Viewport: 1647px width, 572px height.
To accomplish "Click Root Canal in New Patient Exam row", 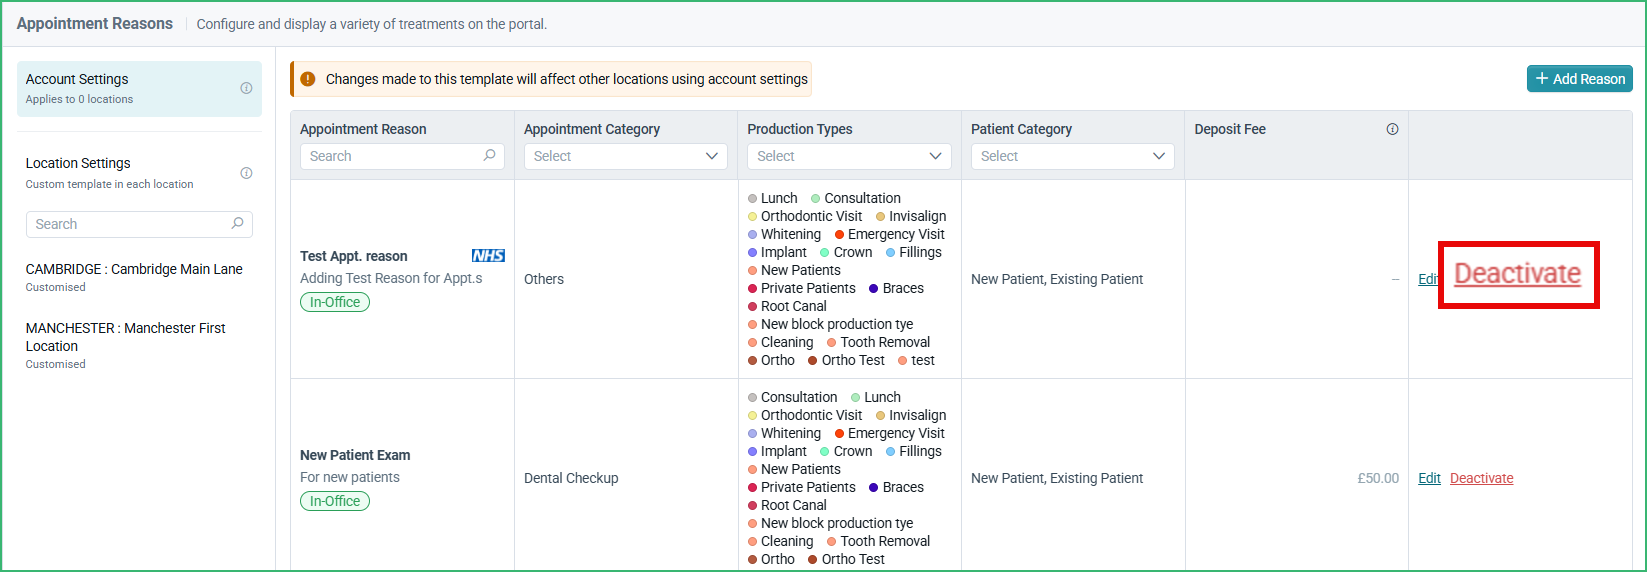I will tap(793, 505).
